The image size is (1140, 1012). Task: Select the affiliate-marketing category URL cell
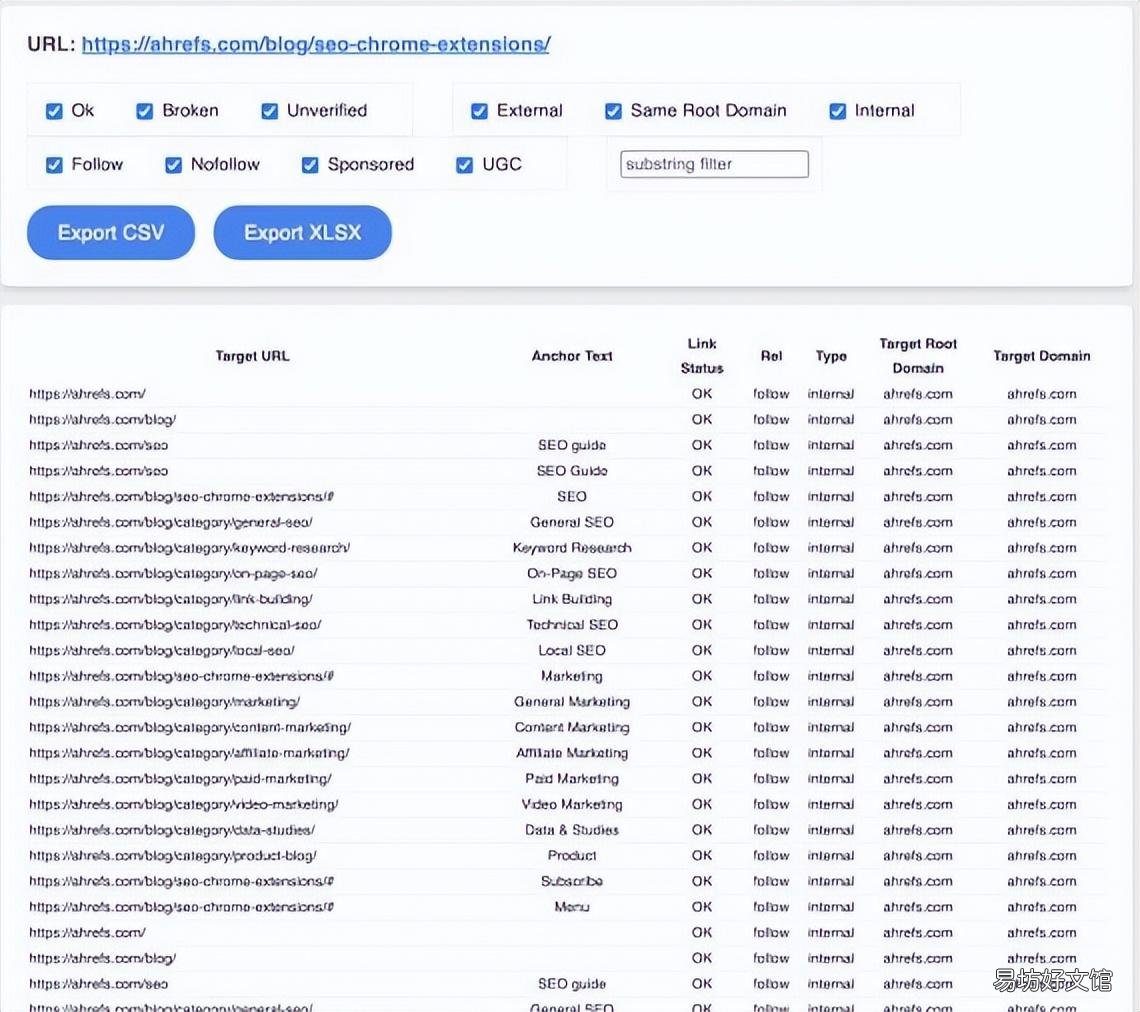[x=190, y=753]
